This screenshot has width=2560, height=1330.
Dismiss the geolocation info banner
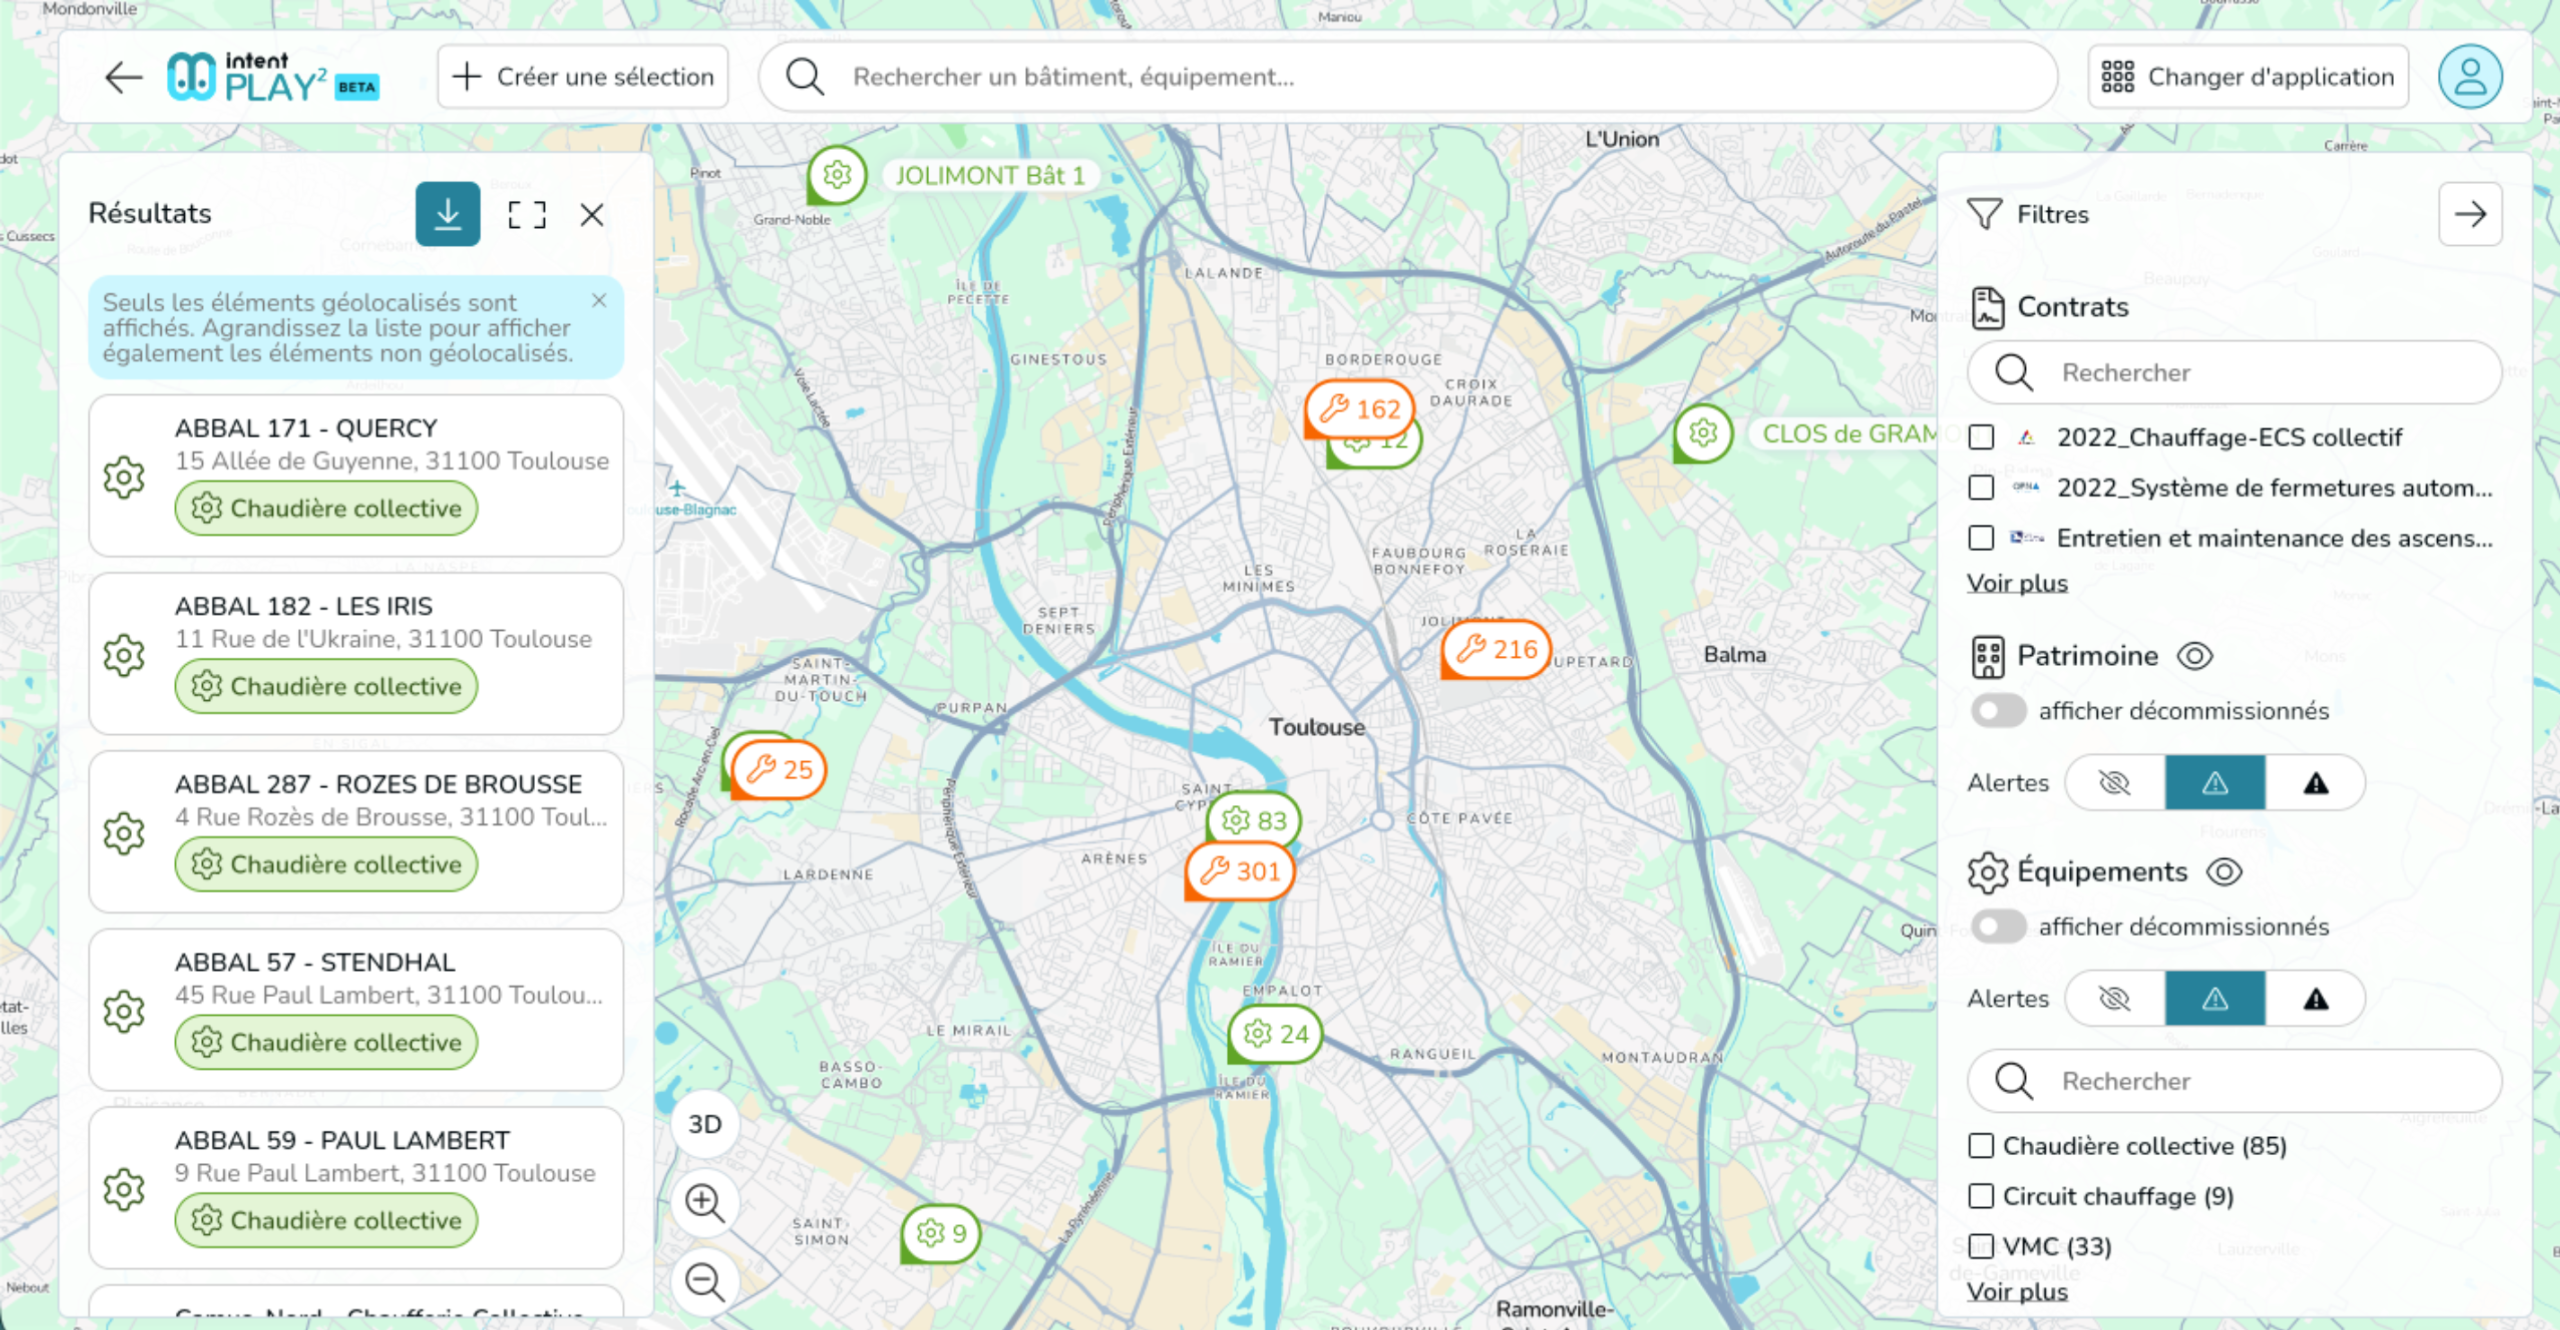pos(599,300)
